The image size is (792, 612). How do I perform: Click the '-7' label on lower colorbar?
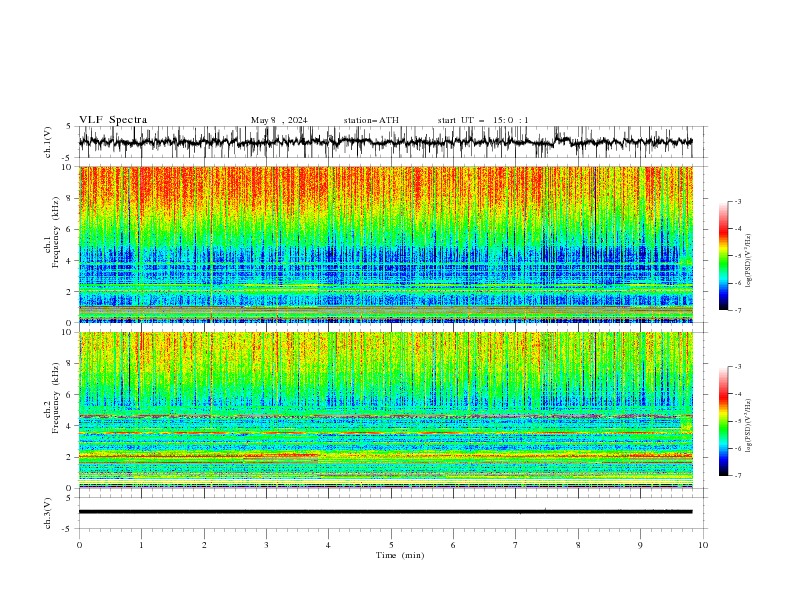(x=738, y=476)
